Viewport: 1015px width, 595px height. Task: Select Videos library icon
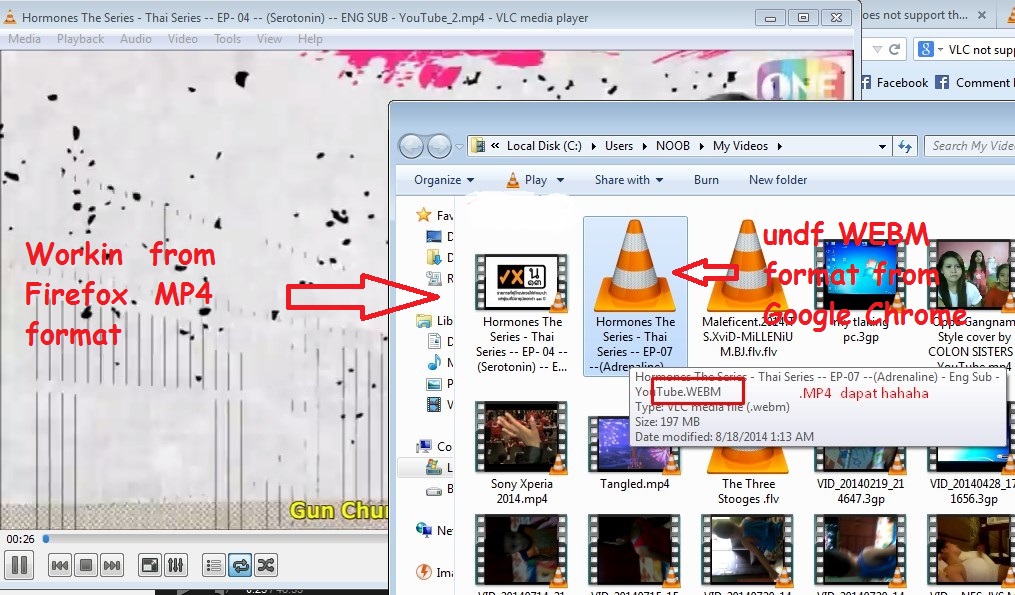coord(434,405)
